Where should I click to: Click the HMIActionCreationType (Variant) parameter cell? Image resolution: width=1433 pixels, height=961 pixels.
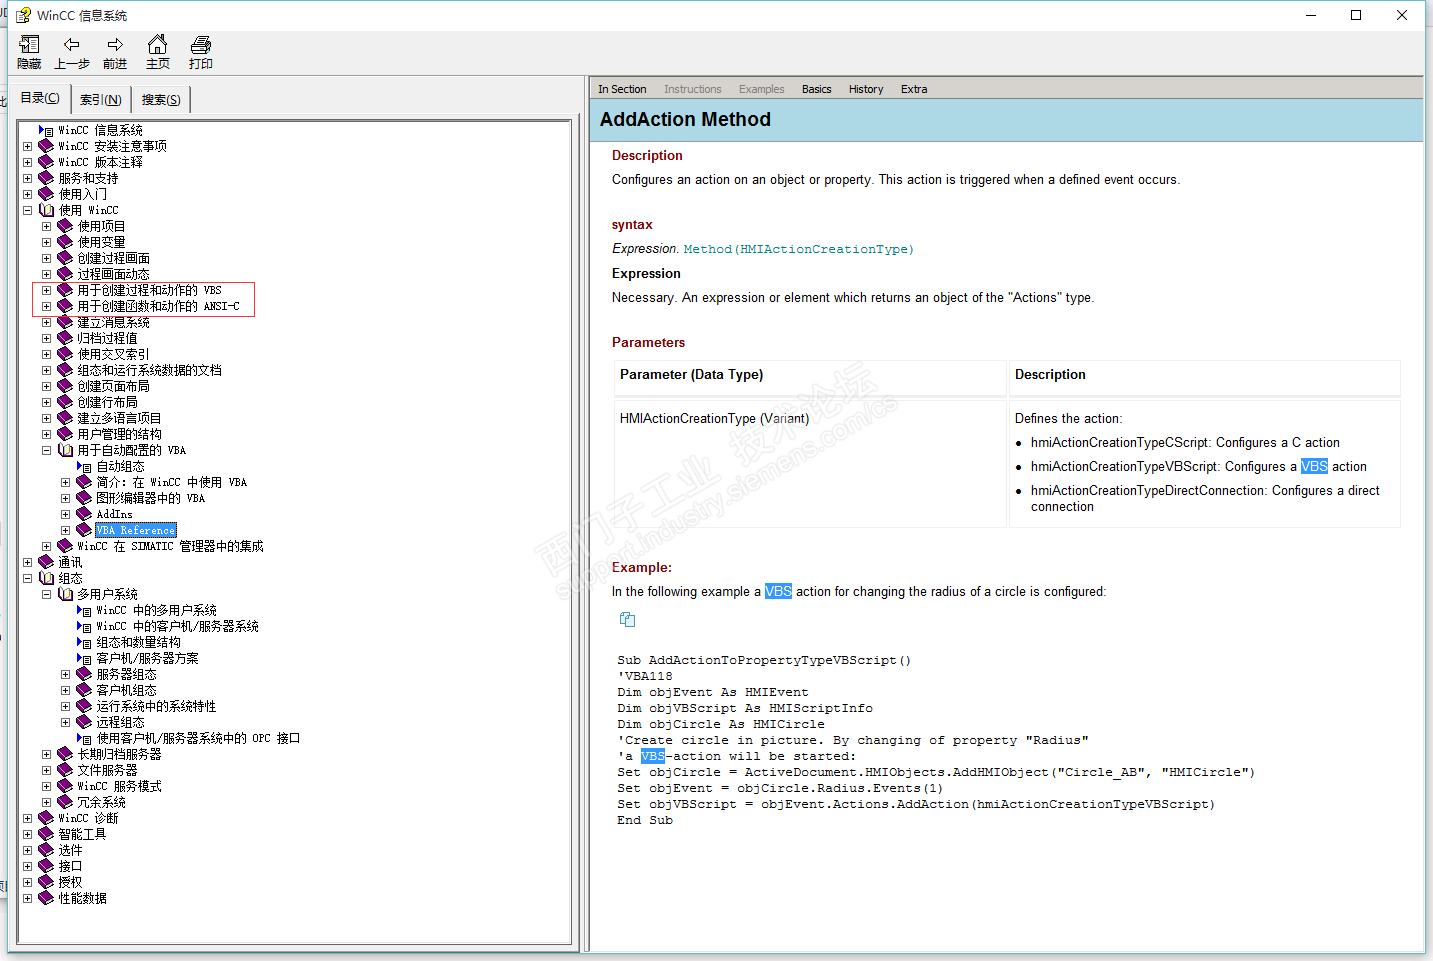coord(810,463)
